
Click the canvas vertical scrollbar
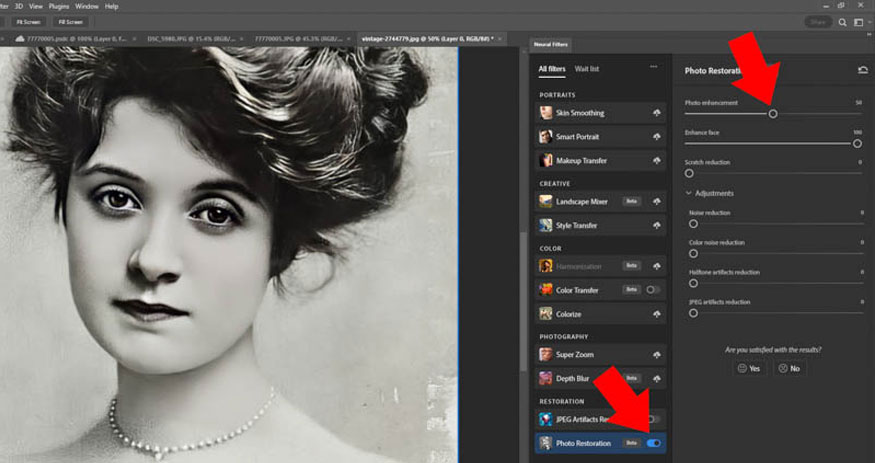coord(523,302)
